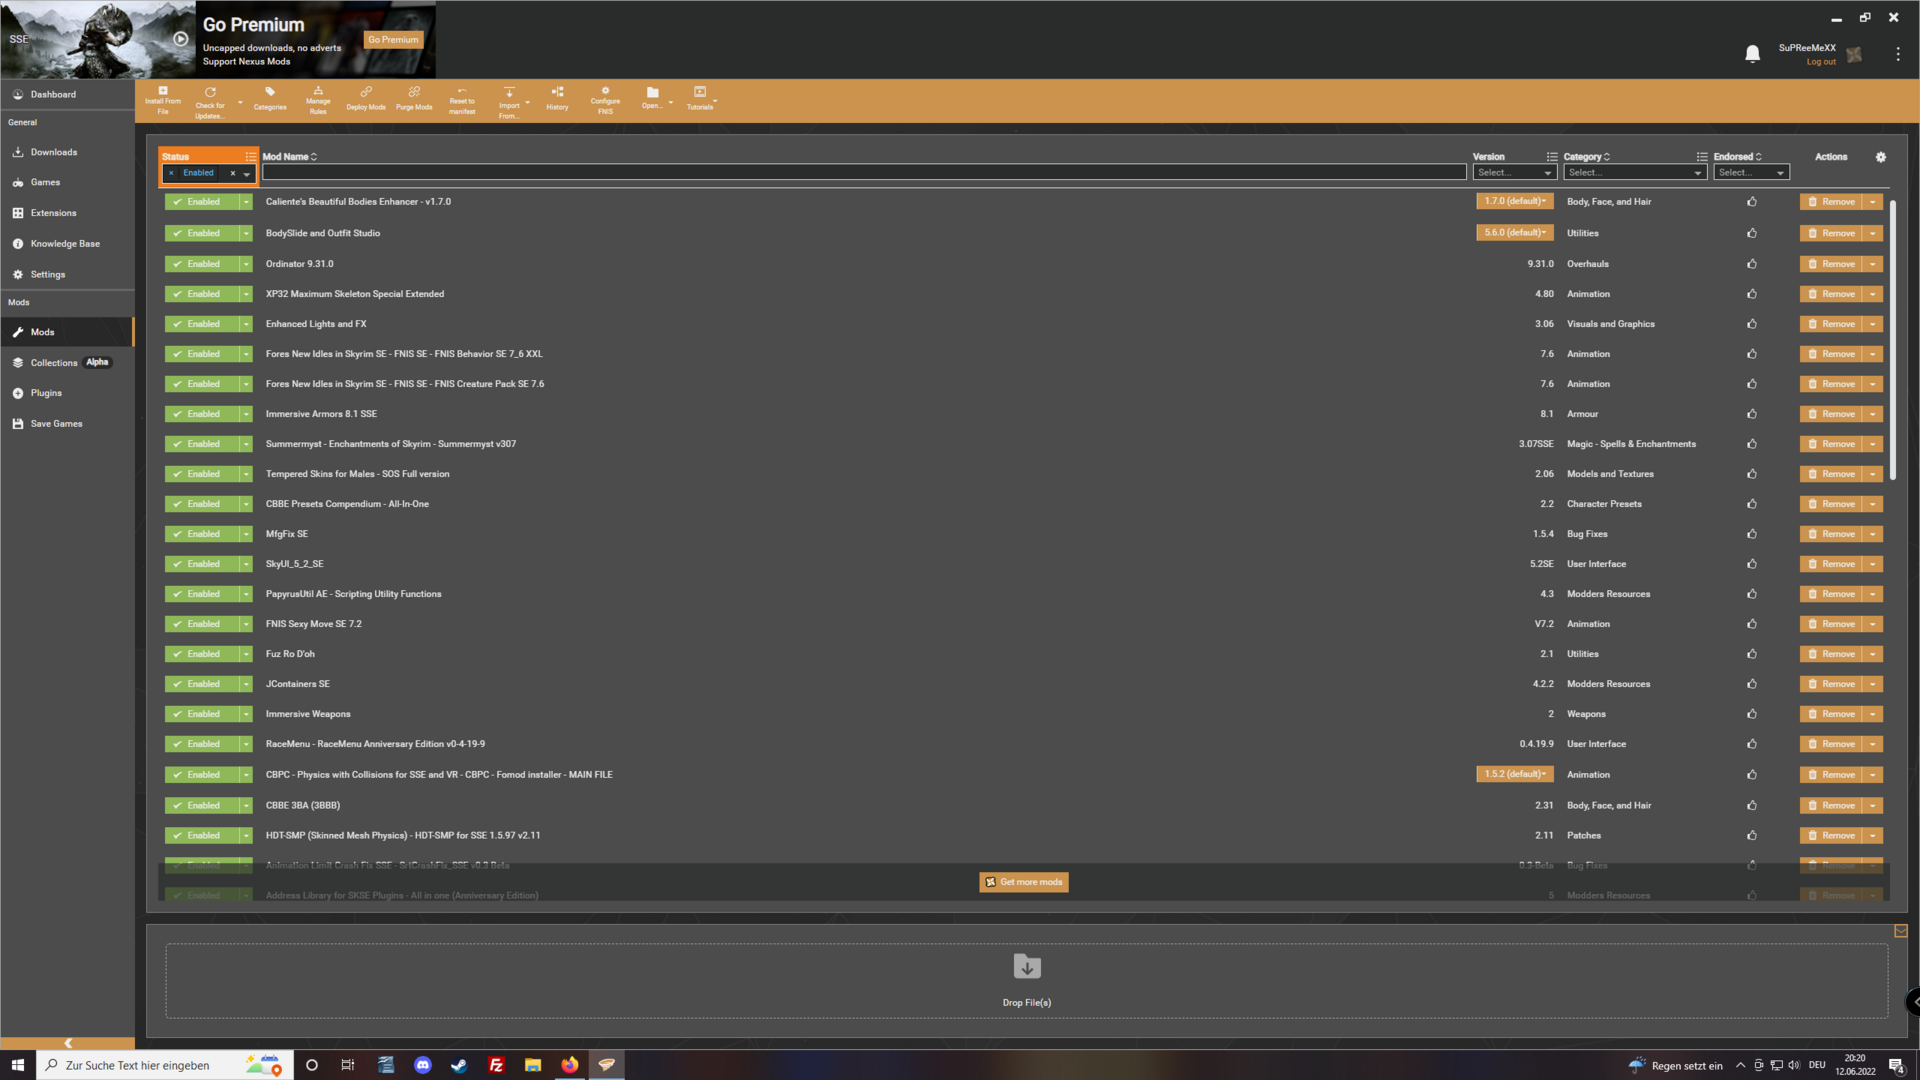Toggle Enabled status for JContainers SE
The width and height of the screenshot is (1920, 1080).
point(202,684)
